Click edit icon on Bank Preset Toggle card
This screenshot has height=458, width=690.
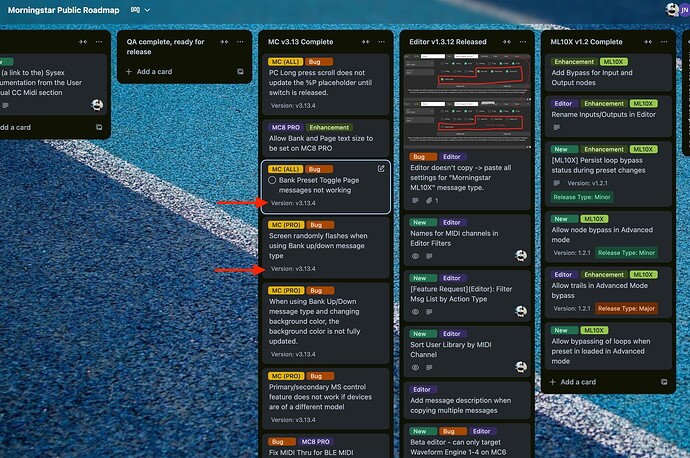pyautogui.click(x=381, y=169)
